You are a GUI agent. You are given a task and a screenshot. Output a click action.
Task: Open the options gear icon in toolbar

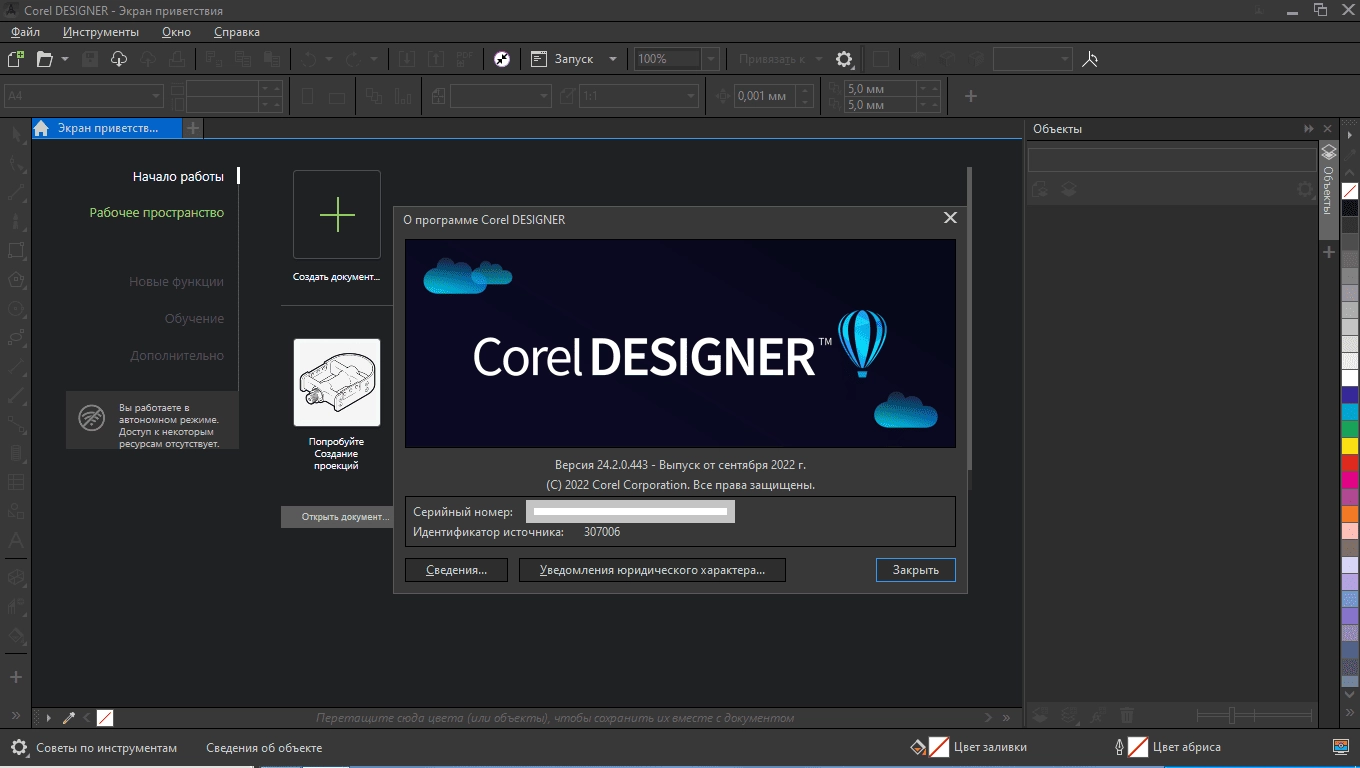844,59
